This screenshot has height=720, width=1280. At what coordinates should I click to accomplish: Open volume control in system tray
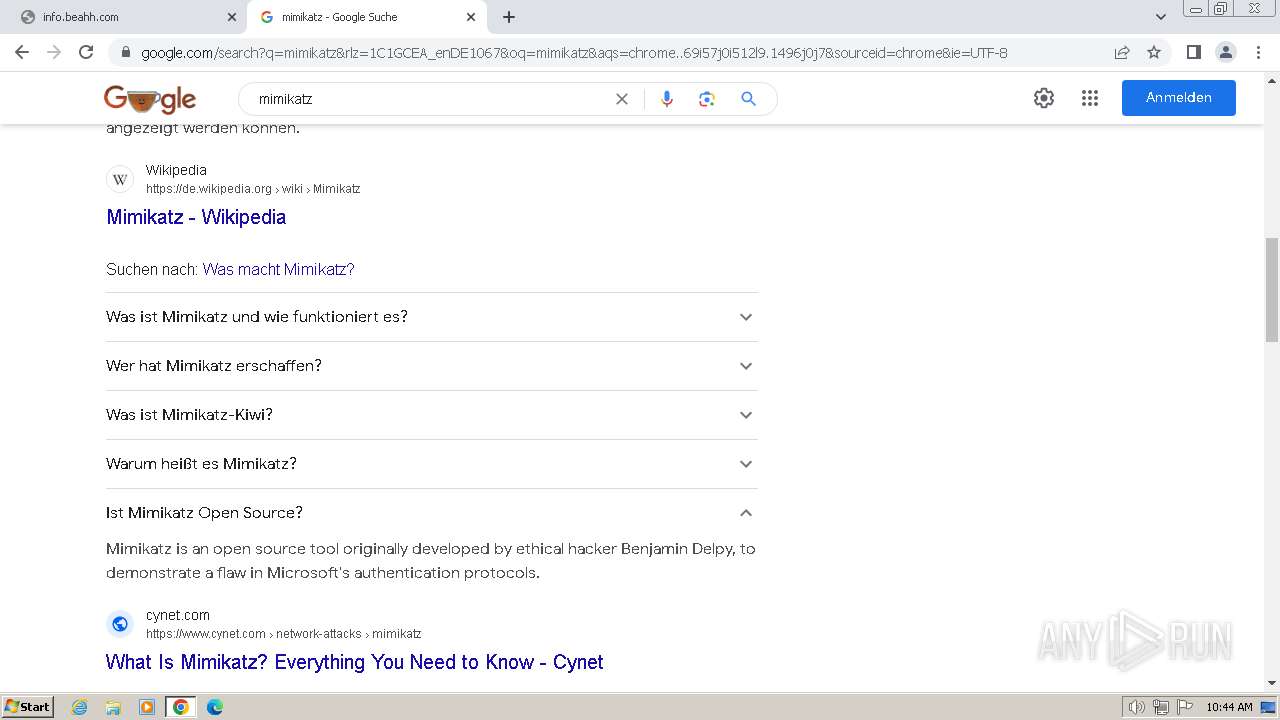tap(1137, 707)
